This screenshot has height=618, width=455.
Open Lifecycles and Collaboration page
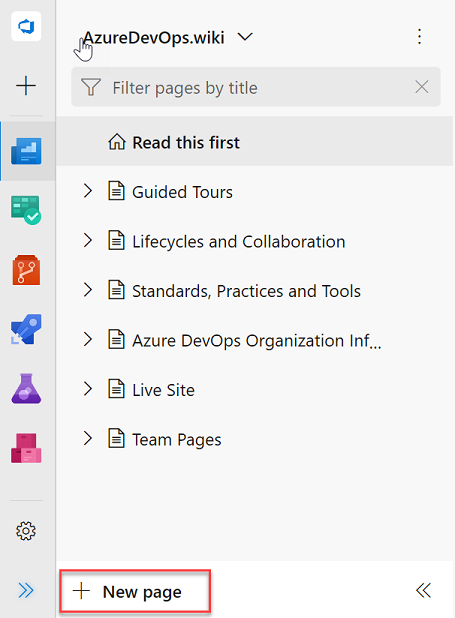(x=239, y=241)
